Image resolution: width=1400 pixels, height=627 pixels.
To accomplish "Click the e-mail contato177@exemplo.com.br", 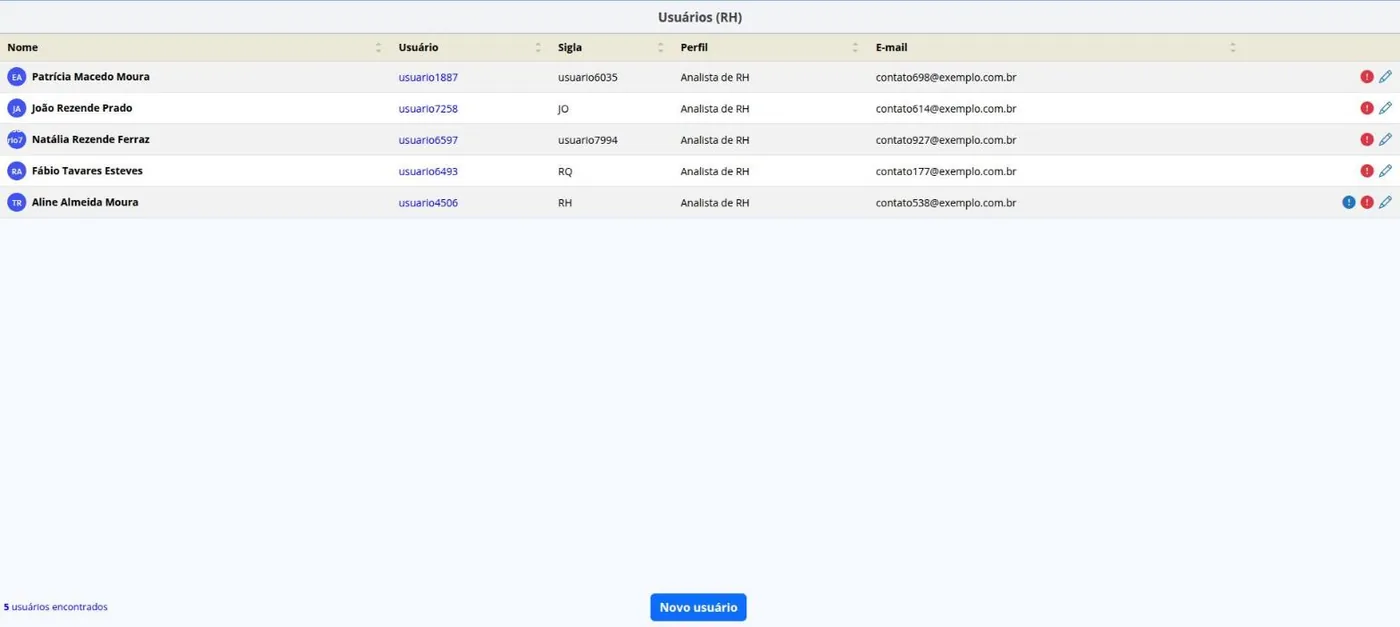I will point(946,171).
